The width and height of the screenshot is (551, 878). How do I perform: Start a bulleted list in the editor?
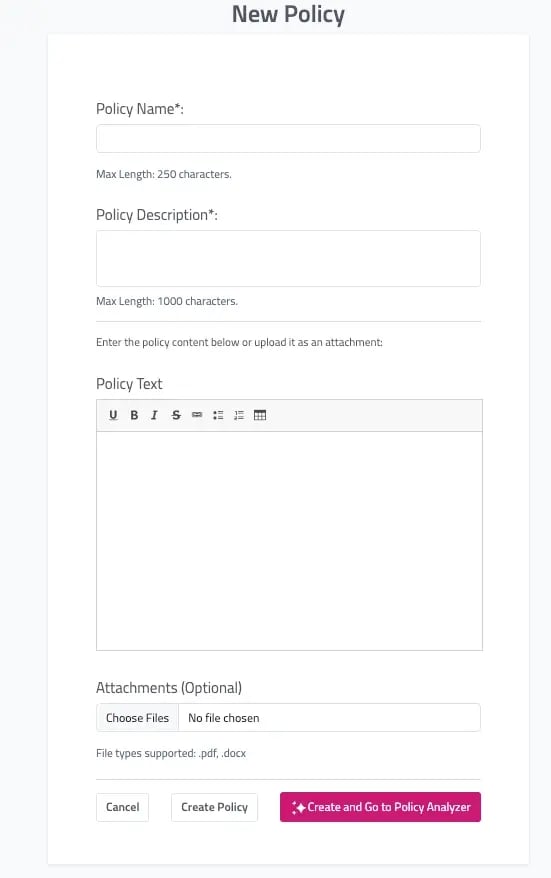218,415
